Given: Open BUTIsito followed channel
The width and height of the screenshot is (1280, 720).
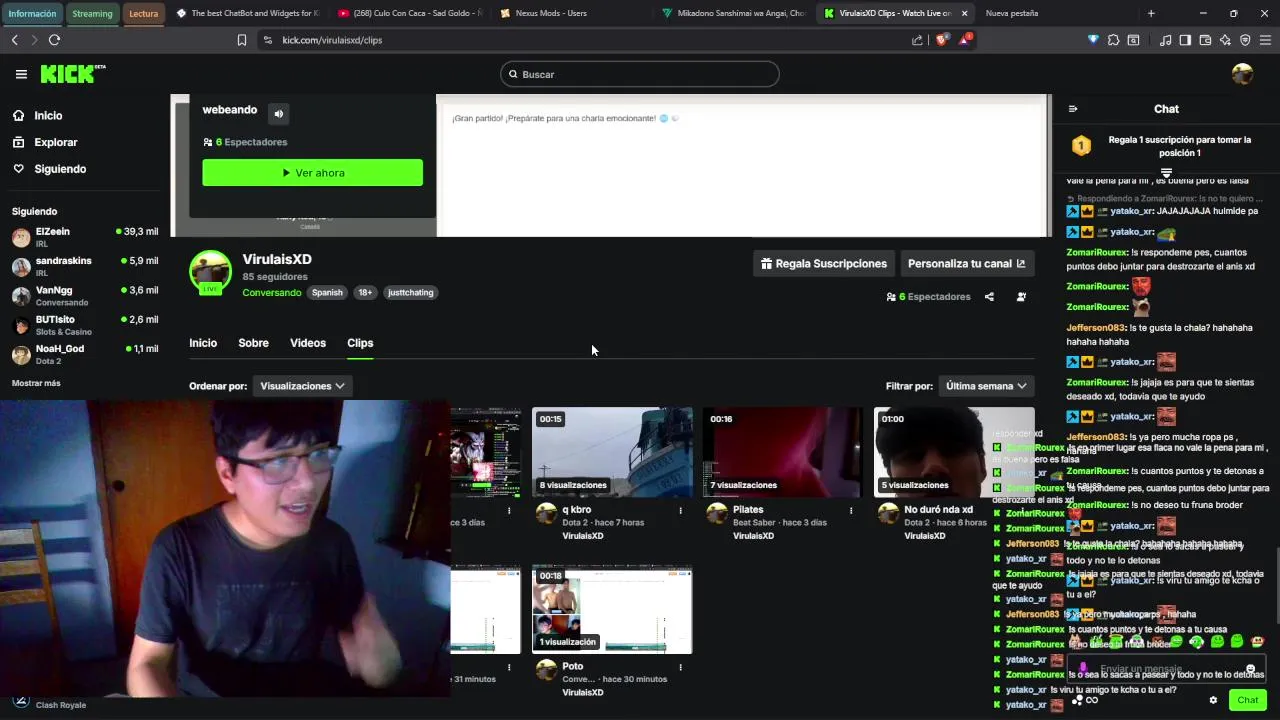Looking at the screenshot, I should click(84, 325).
